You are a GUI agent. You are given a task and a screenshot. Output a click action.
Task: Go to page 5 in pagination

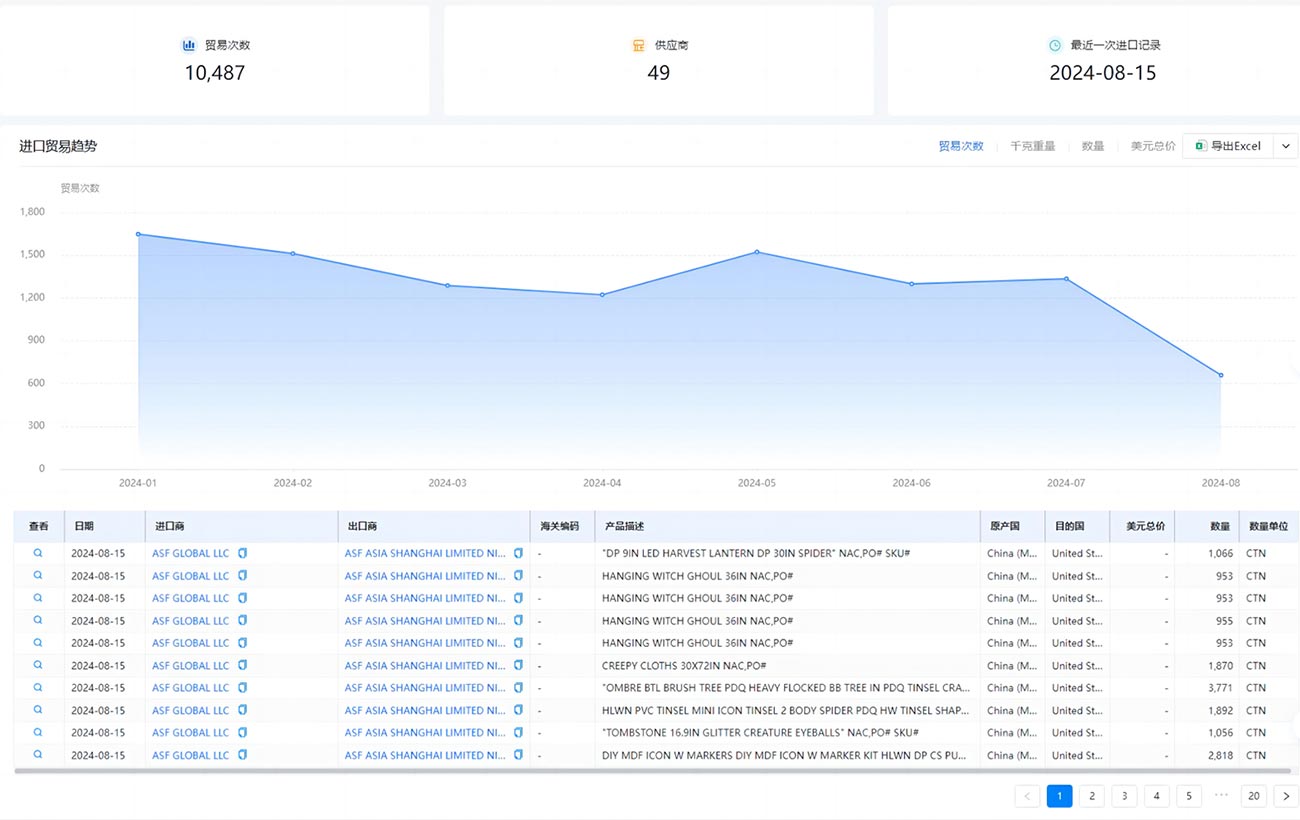[x=1188, y=796]
